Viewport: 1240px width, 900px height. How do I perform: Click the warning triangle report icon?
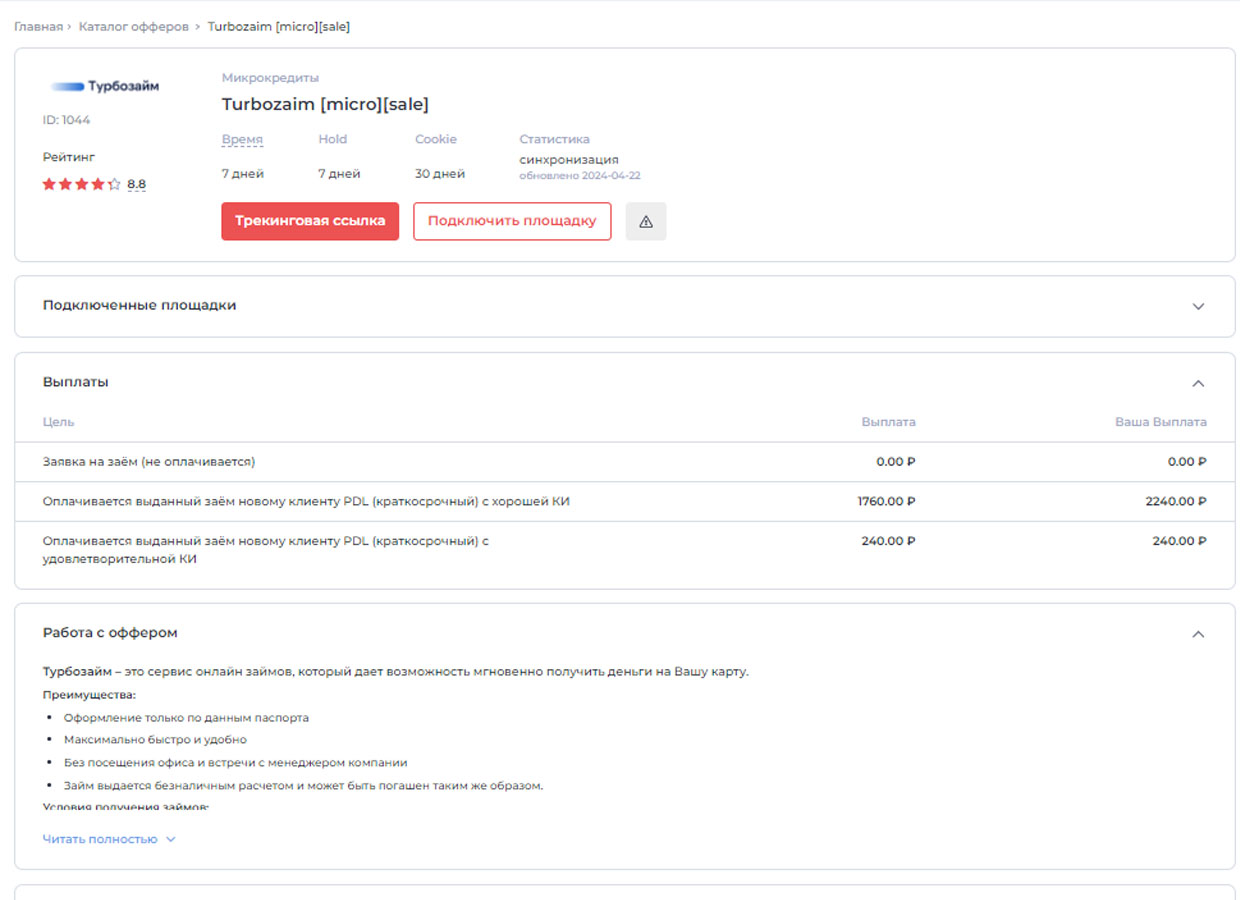[645, 221]
